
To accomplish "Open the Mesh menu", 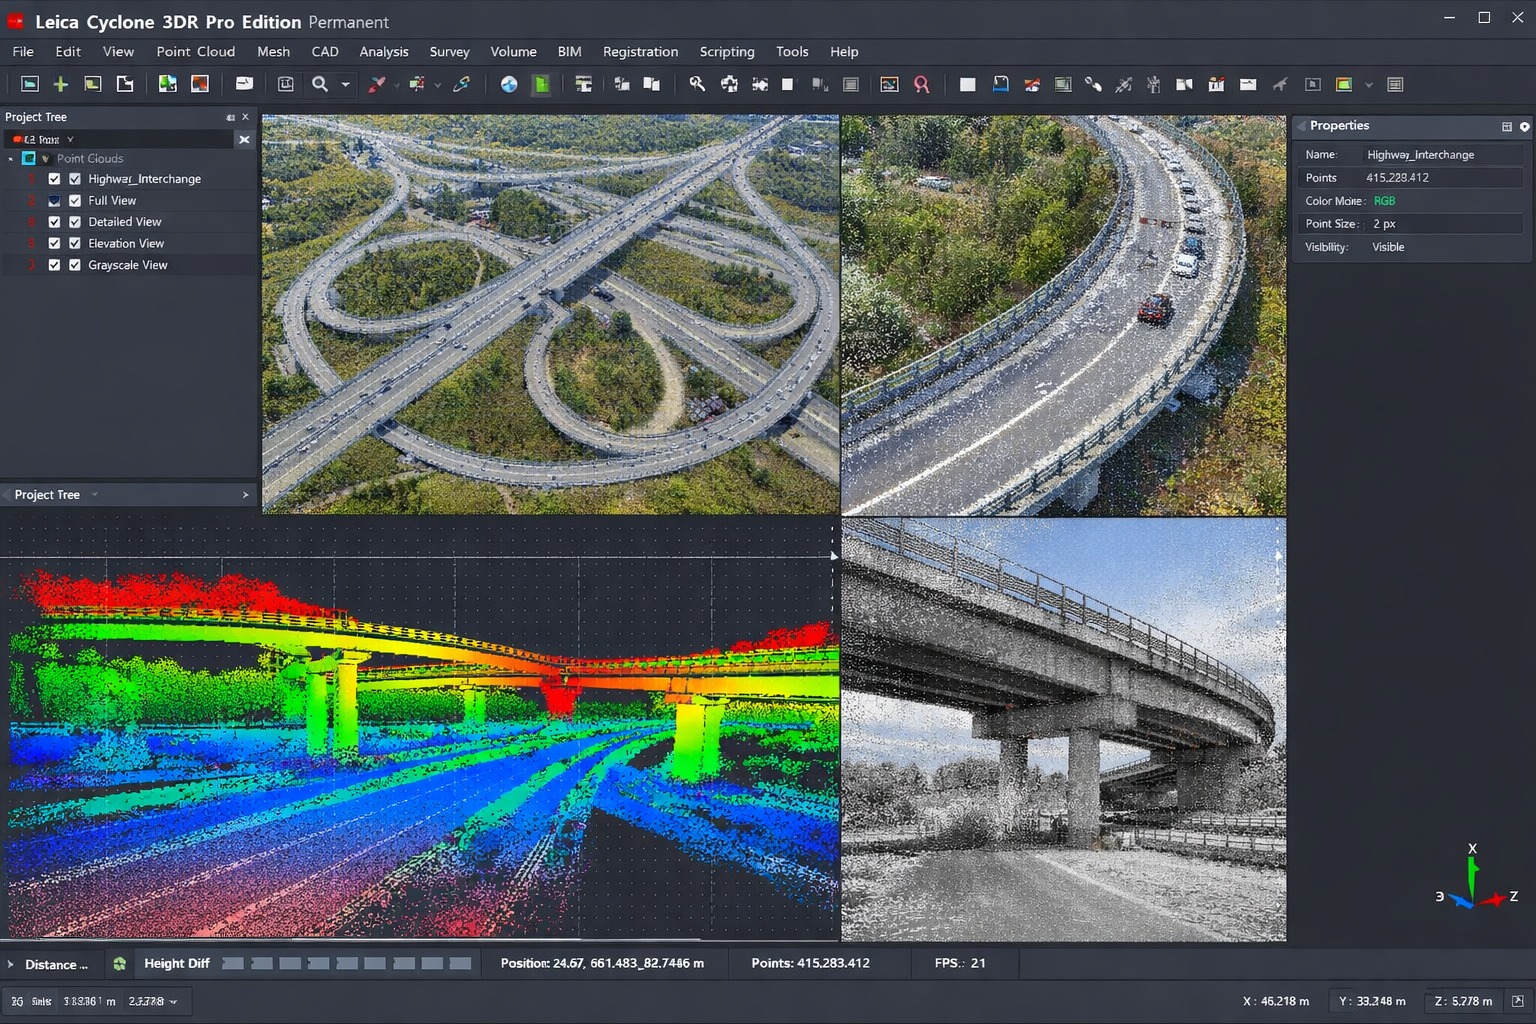I will (273, 51).
